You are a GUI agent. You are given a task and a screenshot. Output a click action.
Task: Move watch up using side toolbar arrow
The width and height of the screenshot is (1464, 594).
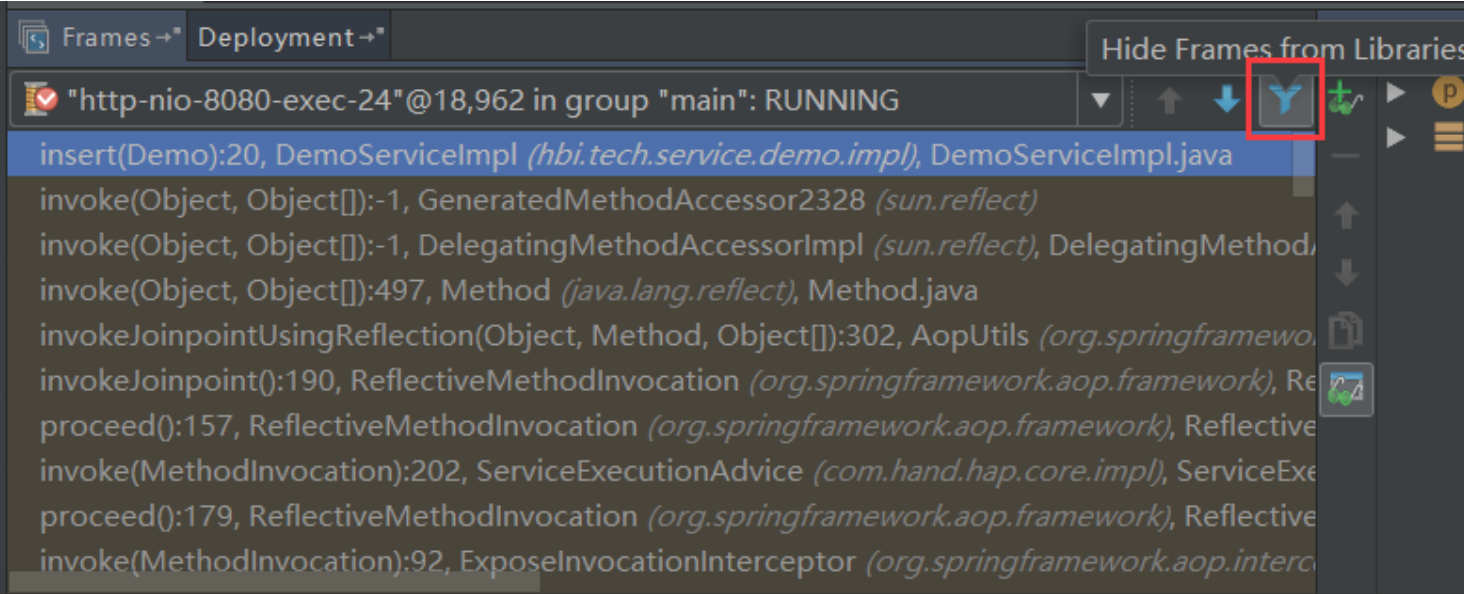click(1347, 214)
